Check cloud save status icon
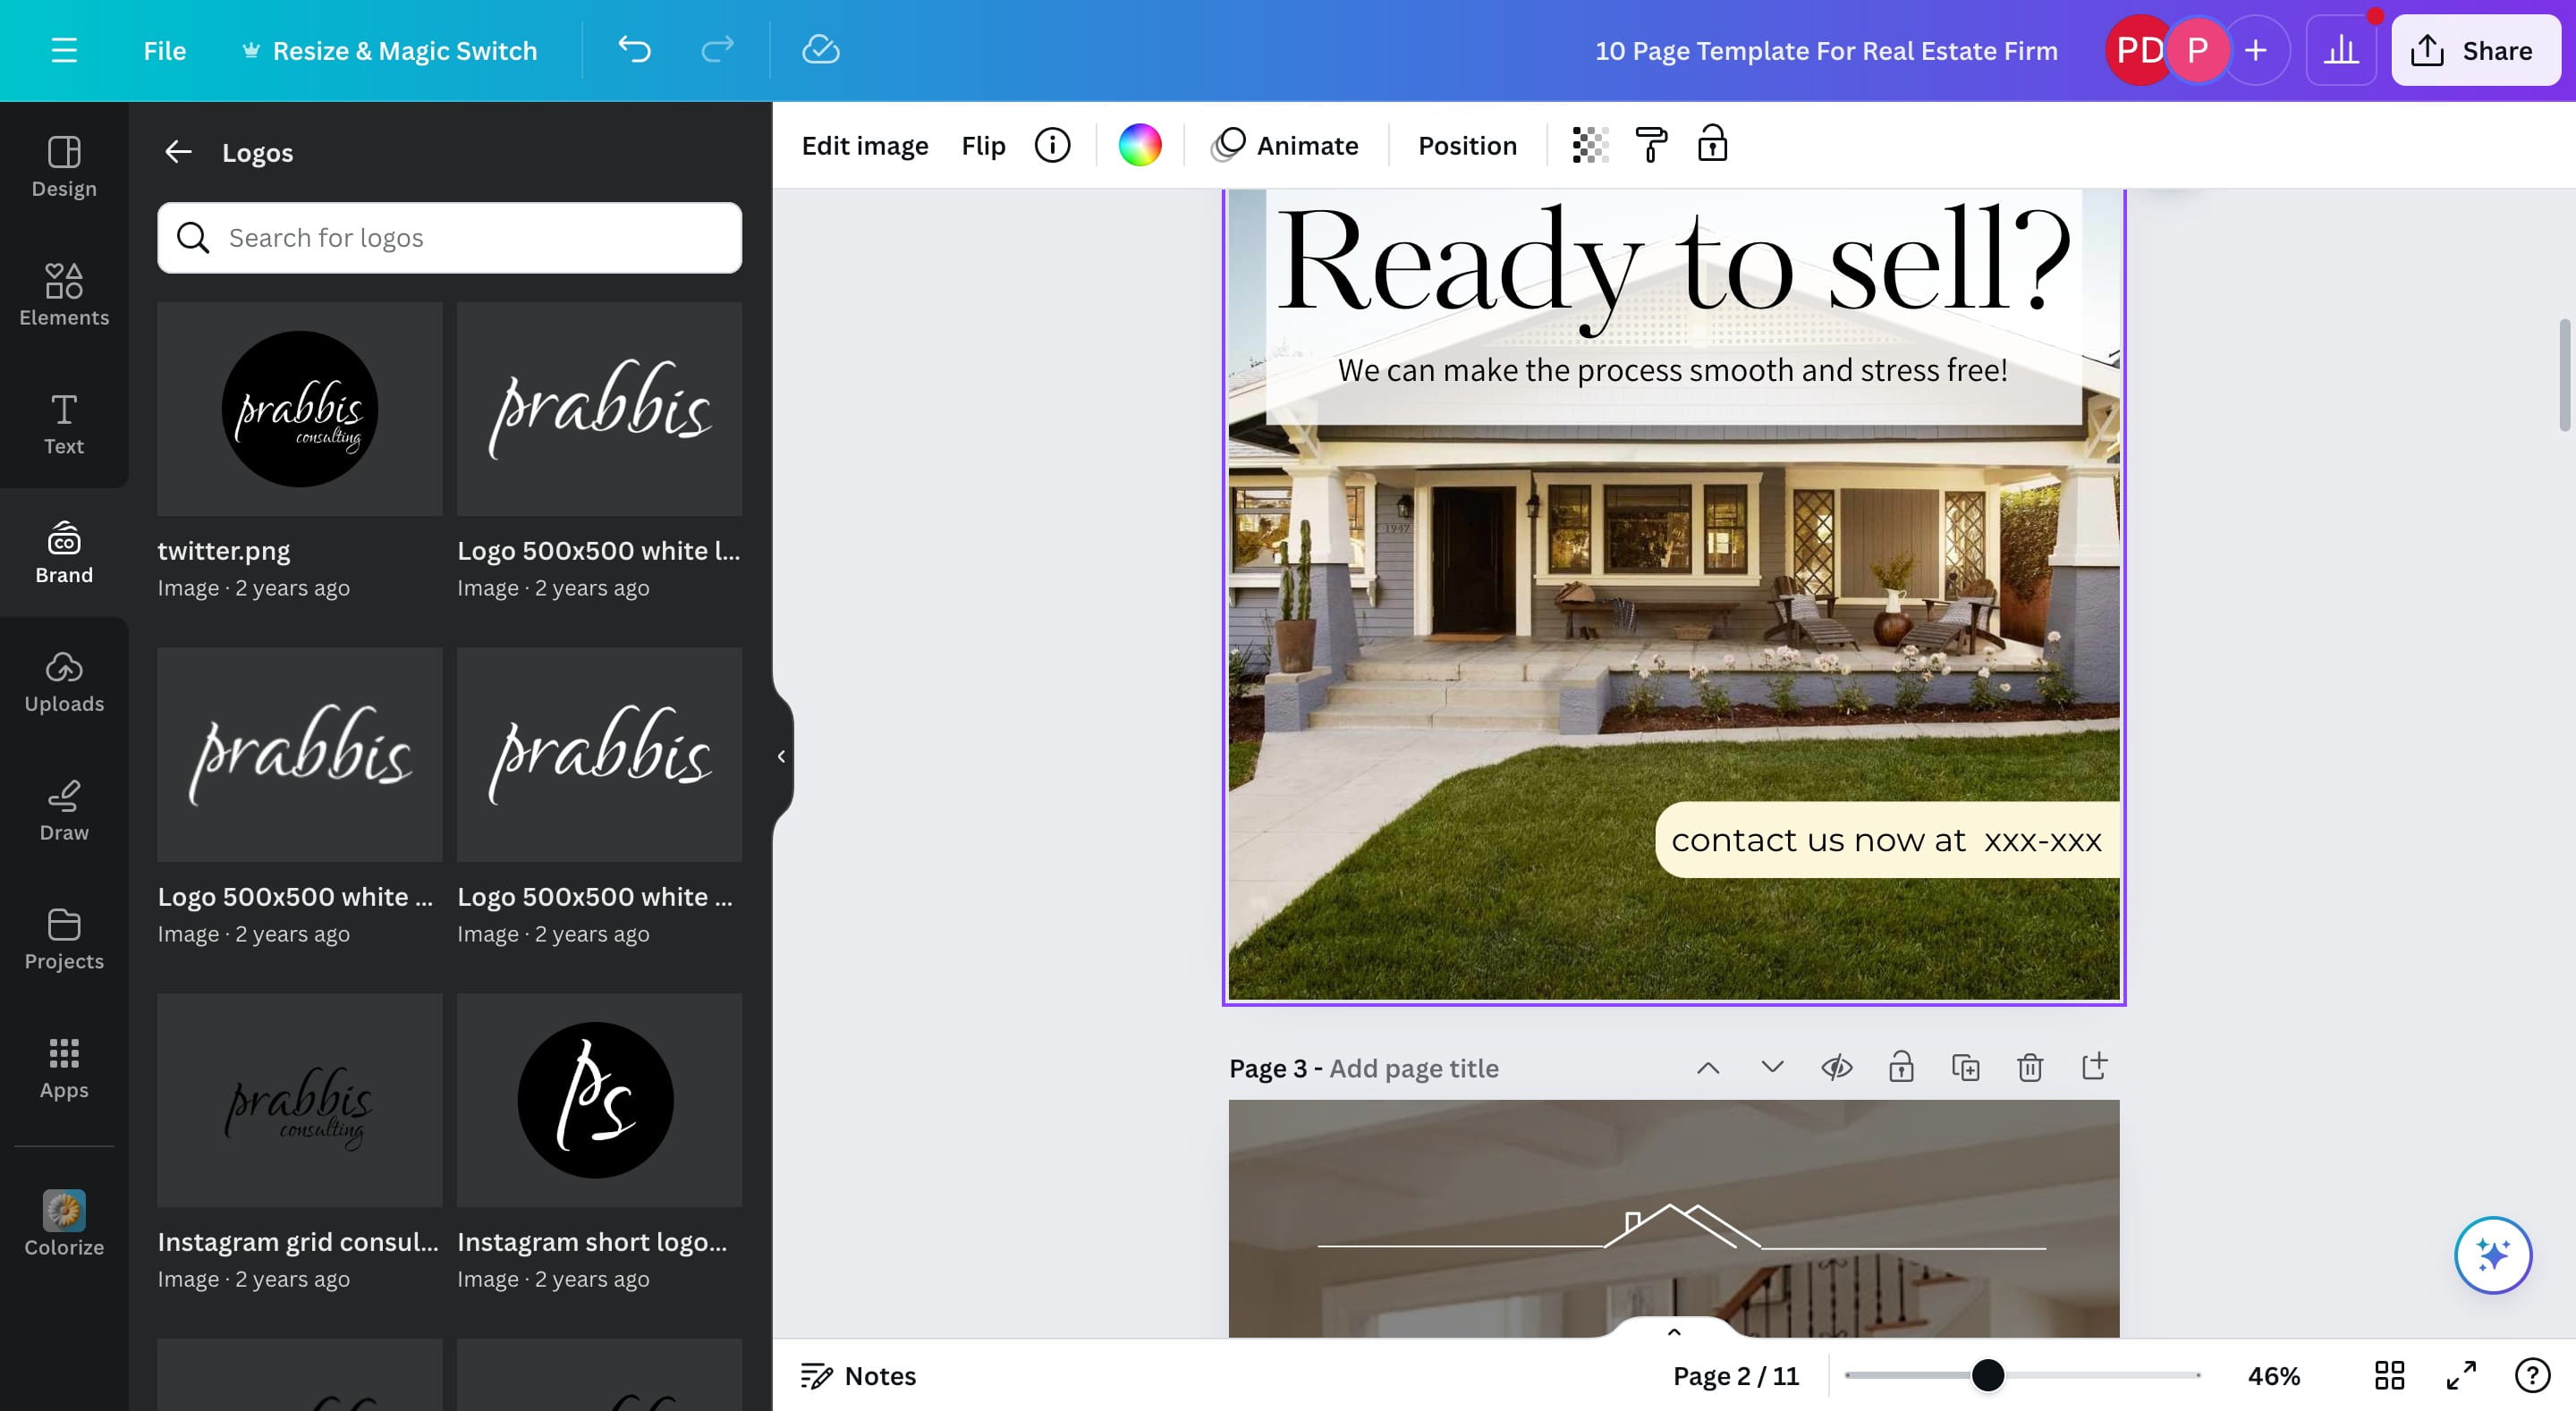 [x=820, y=50]
